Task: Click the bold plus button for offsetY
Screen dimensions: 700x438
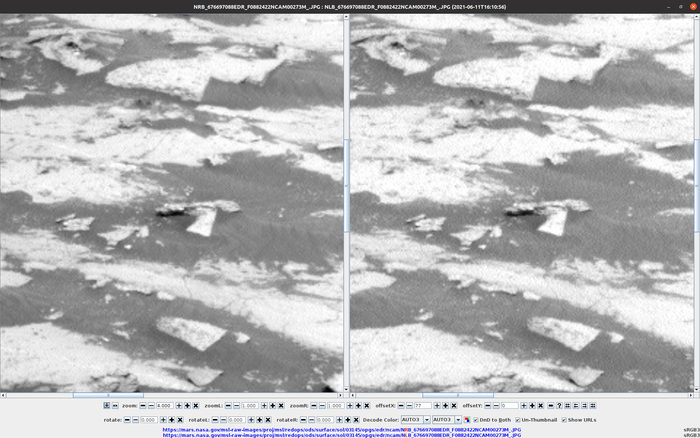Action: [532, 406]
